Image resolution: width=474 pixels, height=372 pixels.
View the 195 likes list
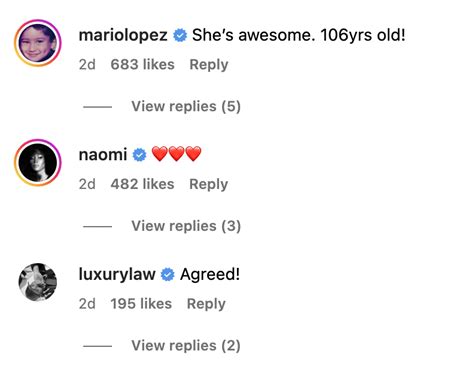click(141, 304)
